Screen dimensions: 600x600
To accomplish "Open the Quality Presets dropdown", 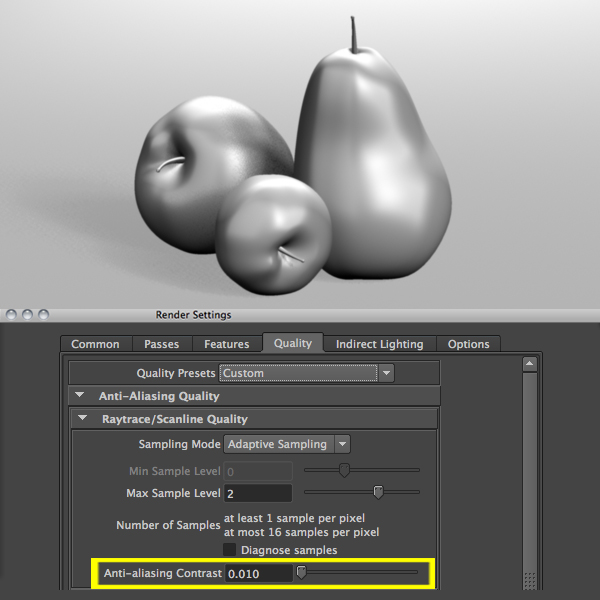I will click(307, 373).
